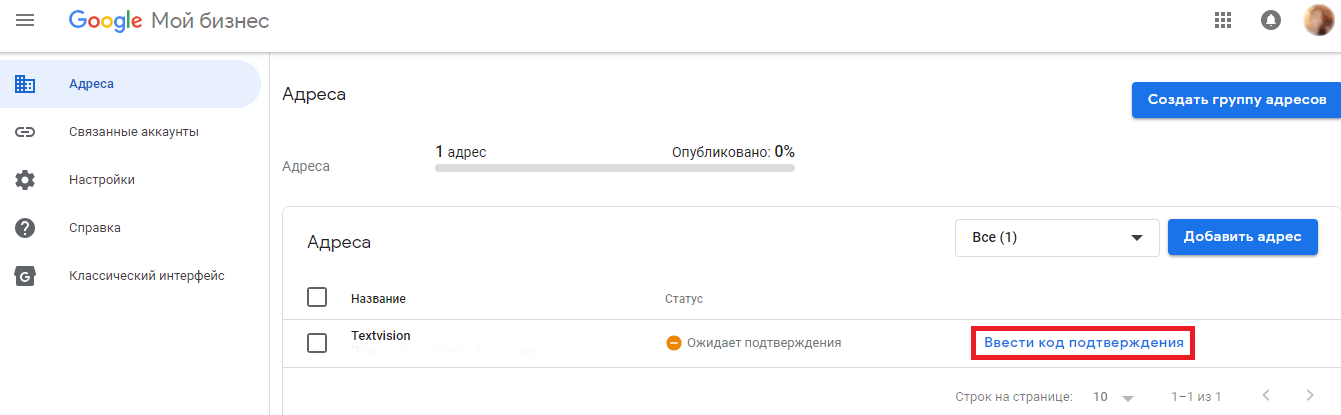Select Связанные аккаунты in the sidebar
The image size is (1341, 415).
pos(133,132)
